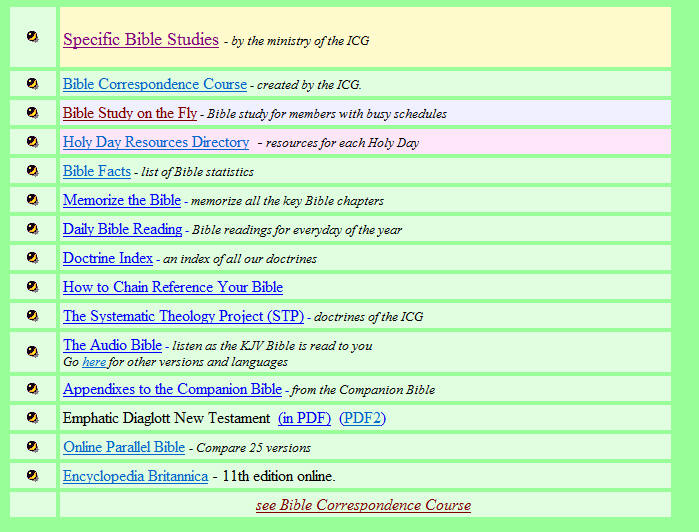Select text 'resources for each Holy Day'
The height and width of the screenshot is (532, 699).
(342, 143)
